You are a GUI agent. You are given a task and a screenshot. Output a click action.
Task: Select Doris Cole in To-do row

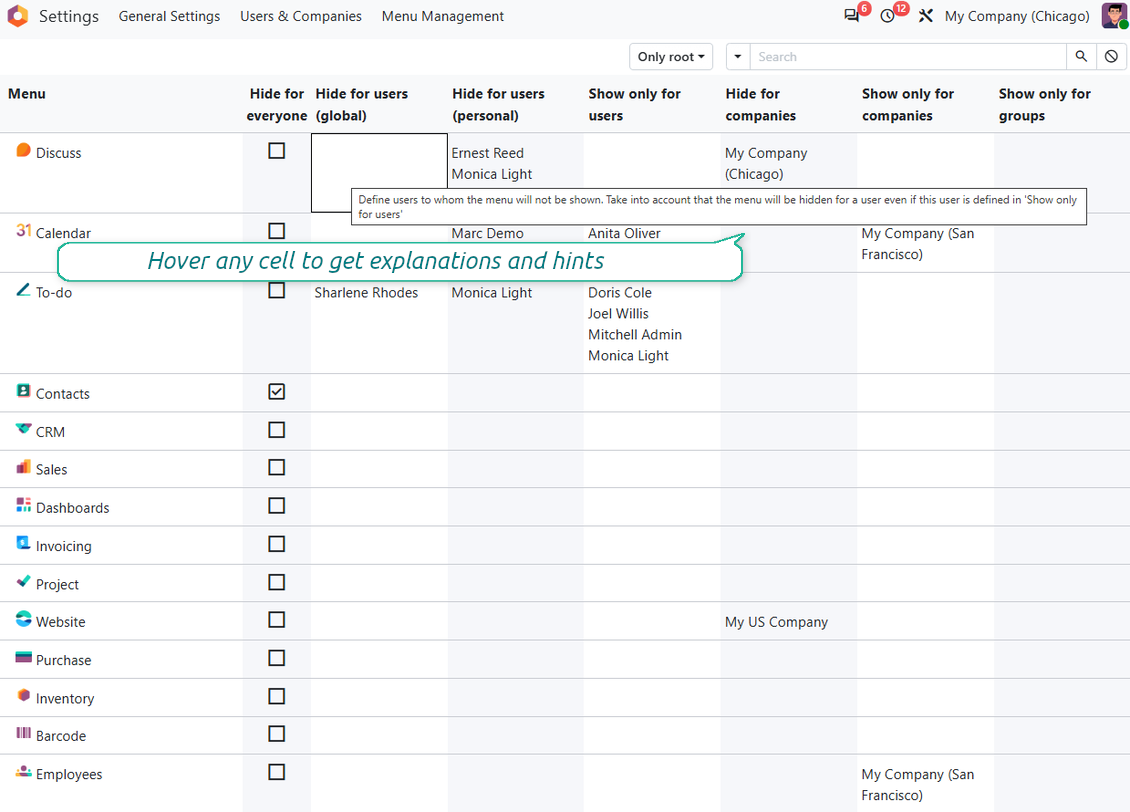pyautogui.click(x=620, y=293)
